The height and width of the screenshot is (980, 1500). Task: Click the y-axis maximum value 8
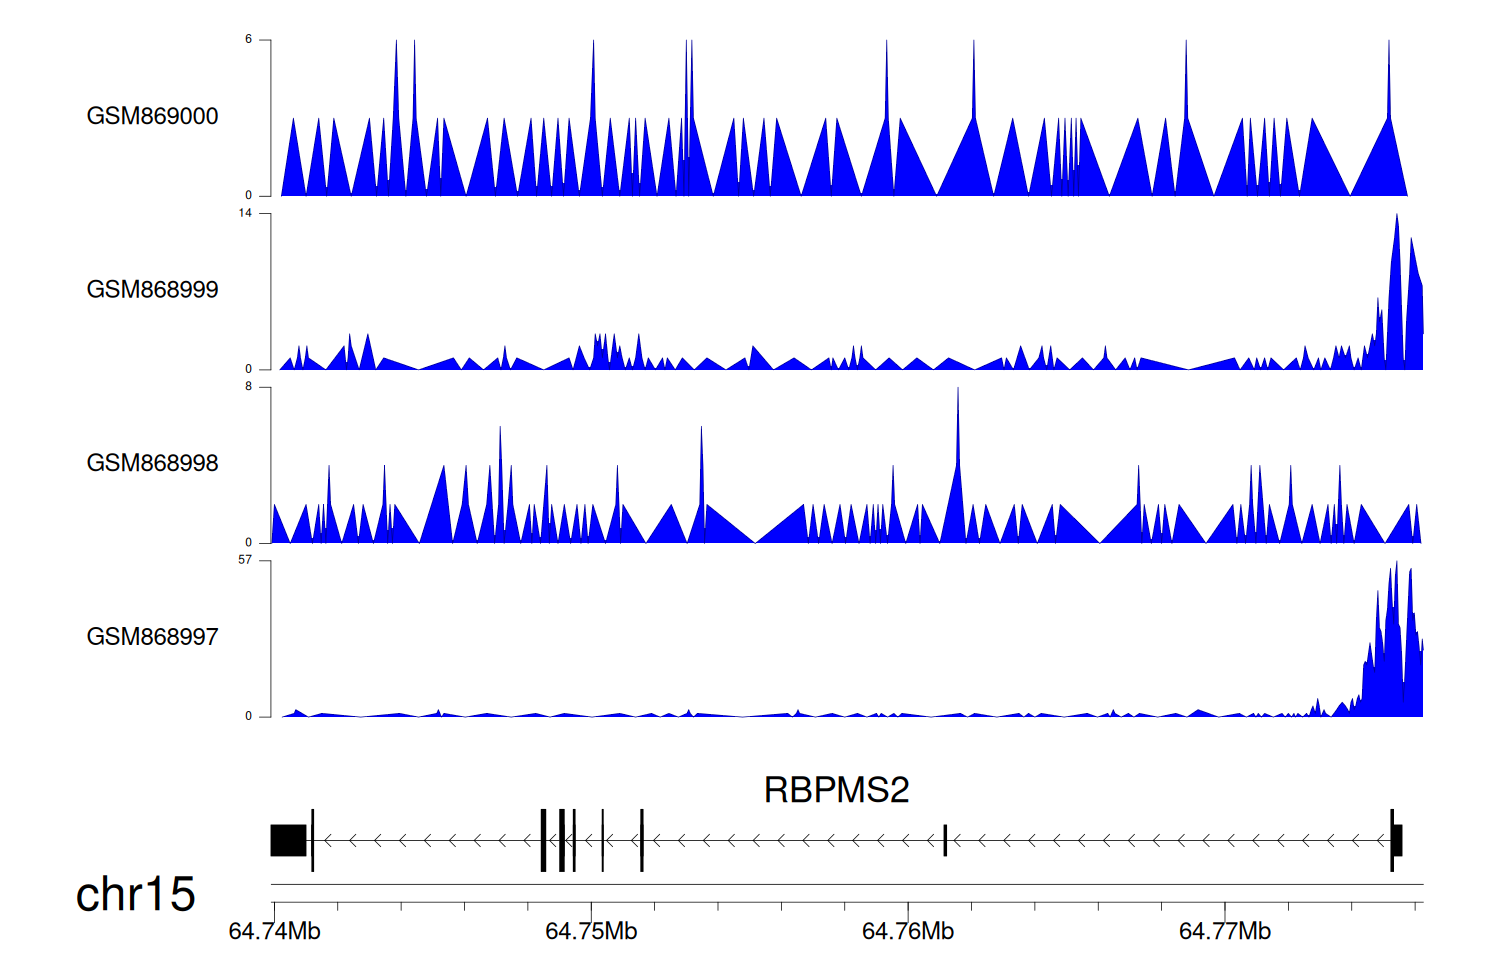pyautogui.click(x=249, y=386)
